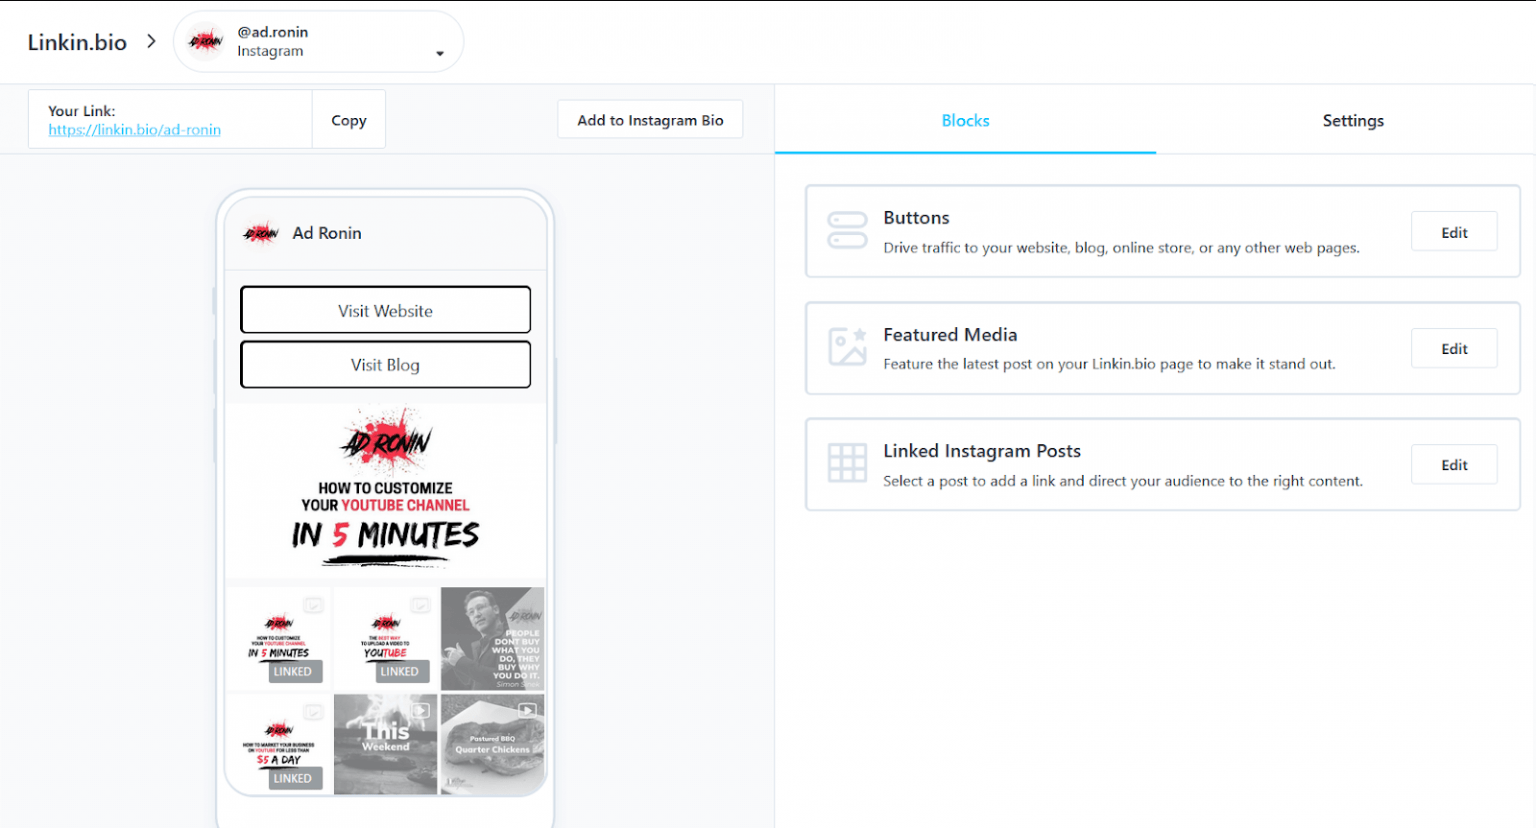The width and height of the screenshot is (1536, 828).
Task: Click the Visit Website preview button
Action: click(x=385, y=310)
